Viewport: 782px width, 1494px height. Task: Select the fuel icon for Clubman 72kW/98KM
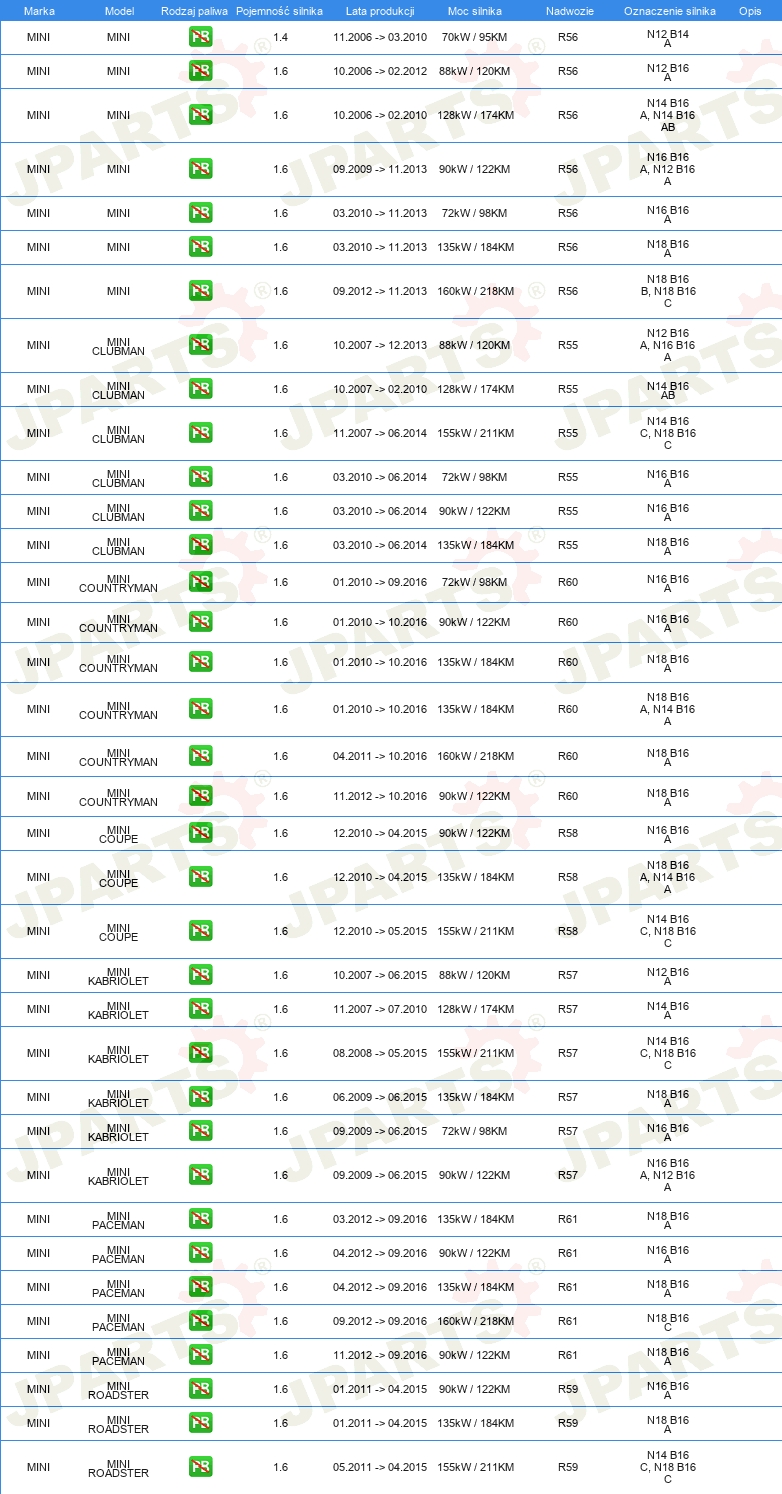coord(200,477)
